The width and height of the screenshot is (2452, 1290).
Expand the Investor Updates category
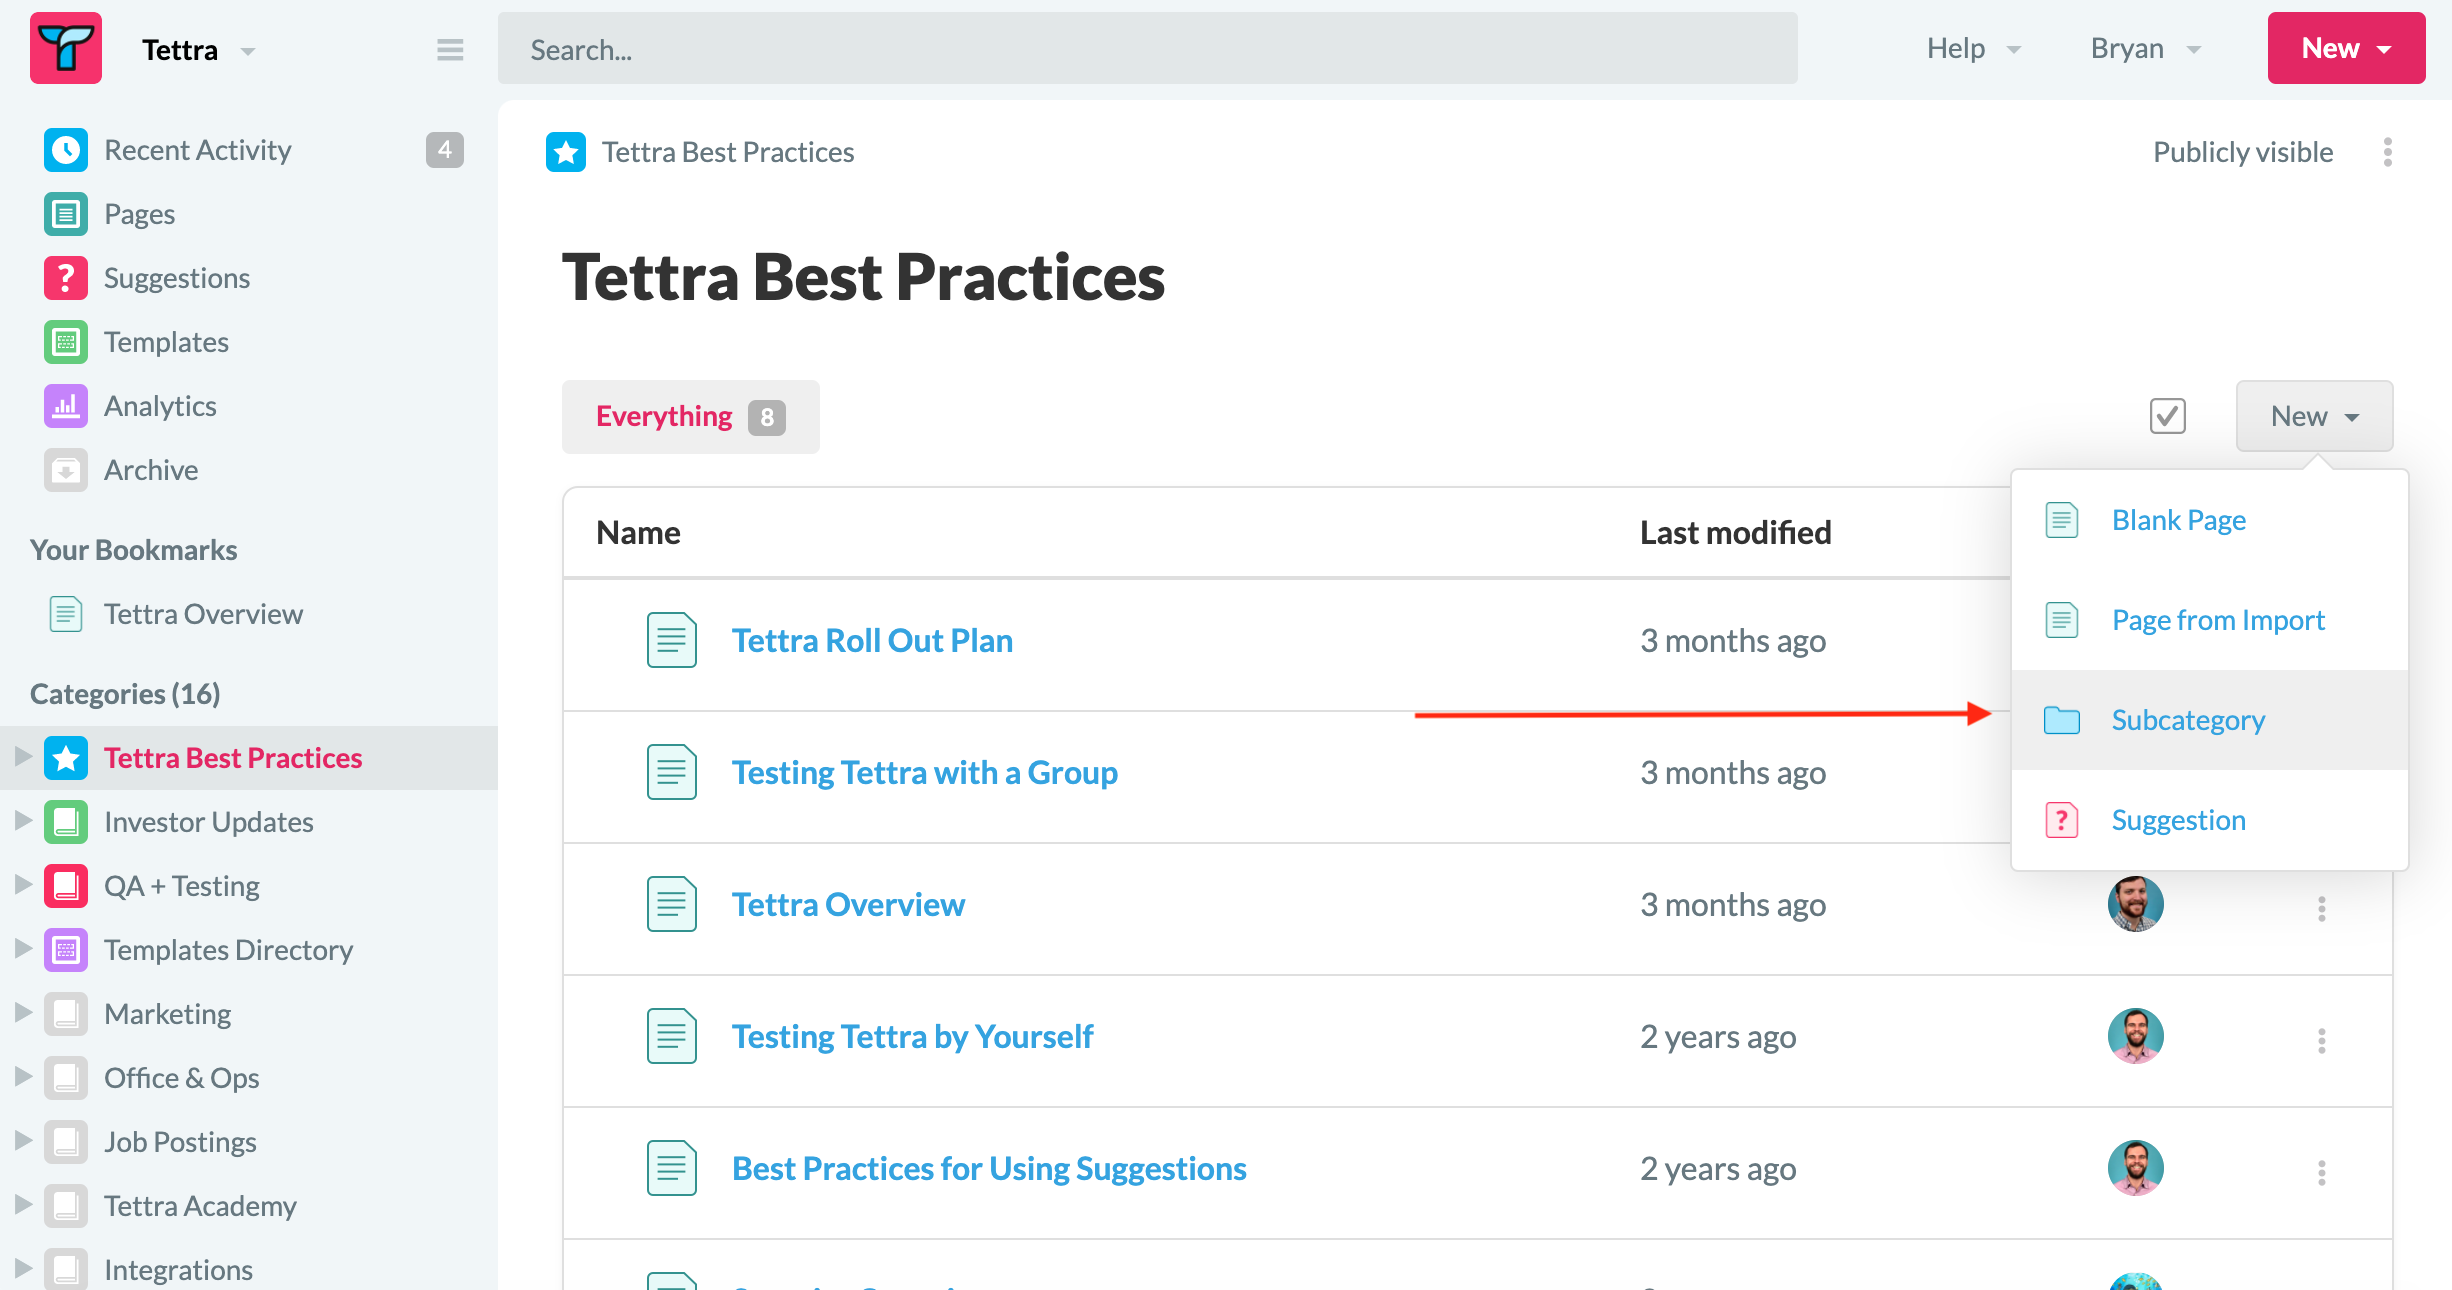click(23, 821)
